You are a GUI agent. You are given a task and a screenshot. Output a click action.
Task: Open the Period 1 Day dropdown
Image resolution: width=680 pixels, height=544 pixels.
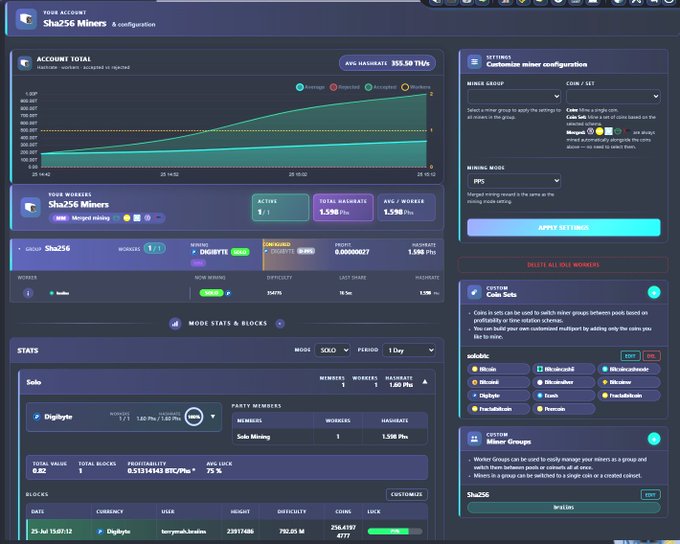point(409,350)
